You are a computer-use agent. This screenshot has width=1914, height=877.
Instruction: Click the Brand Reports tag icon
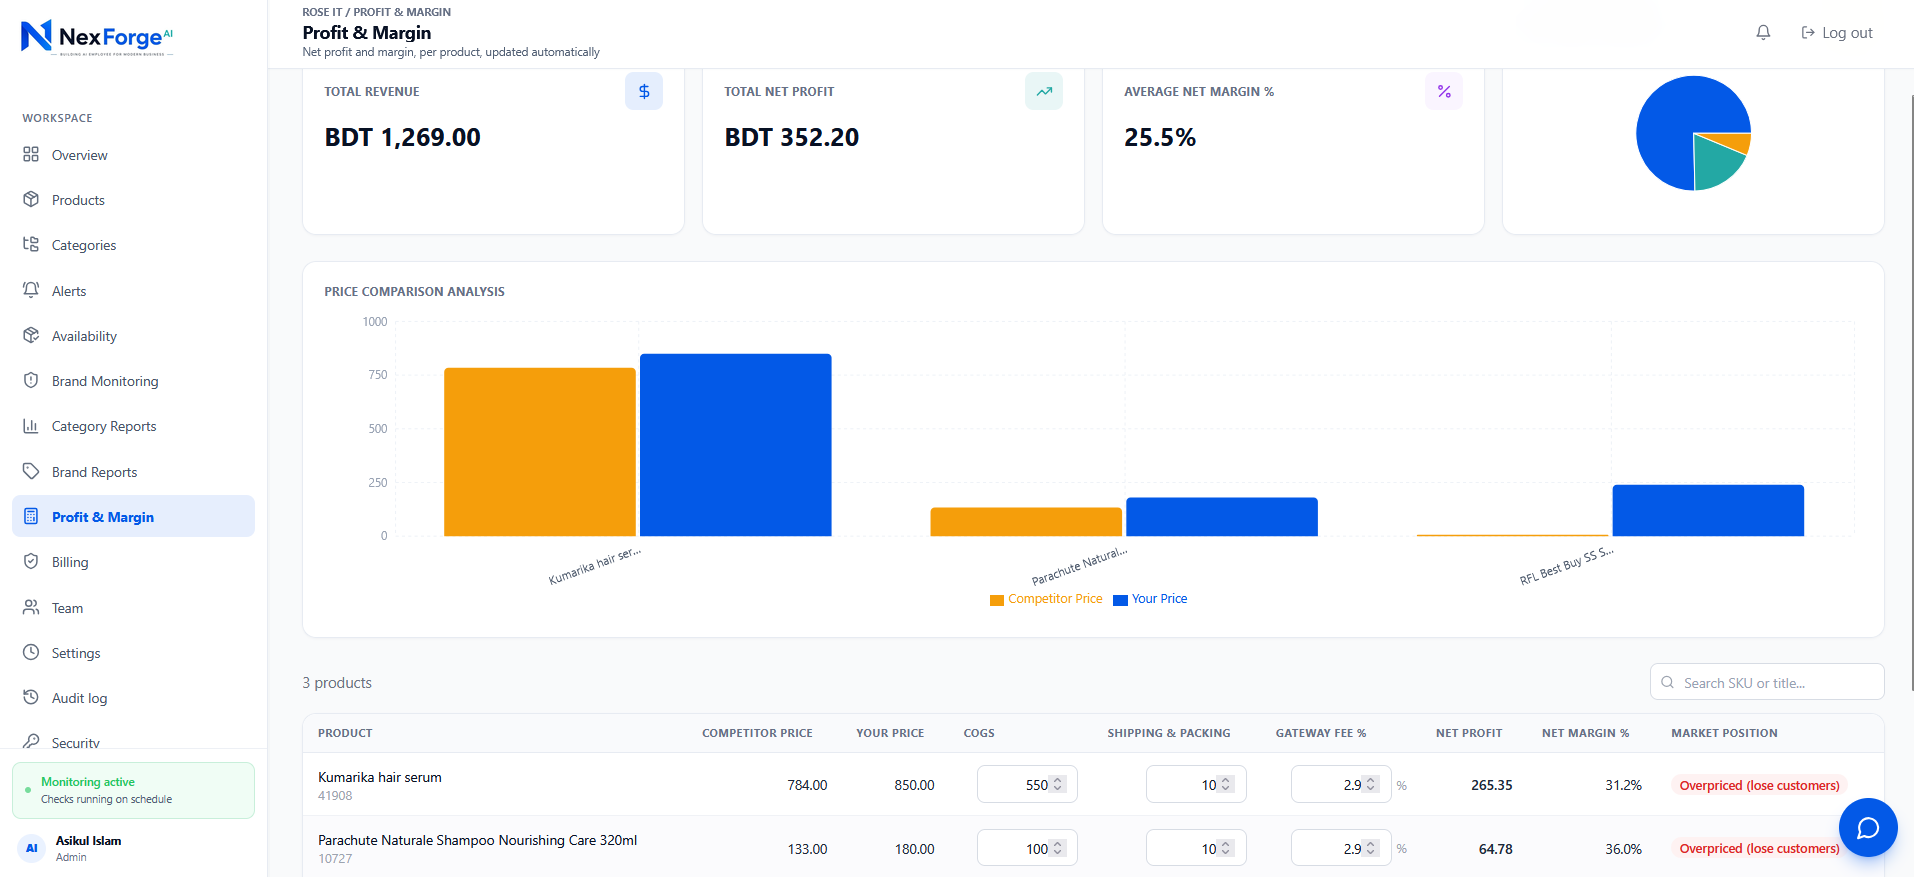31,471
